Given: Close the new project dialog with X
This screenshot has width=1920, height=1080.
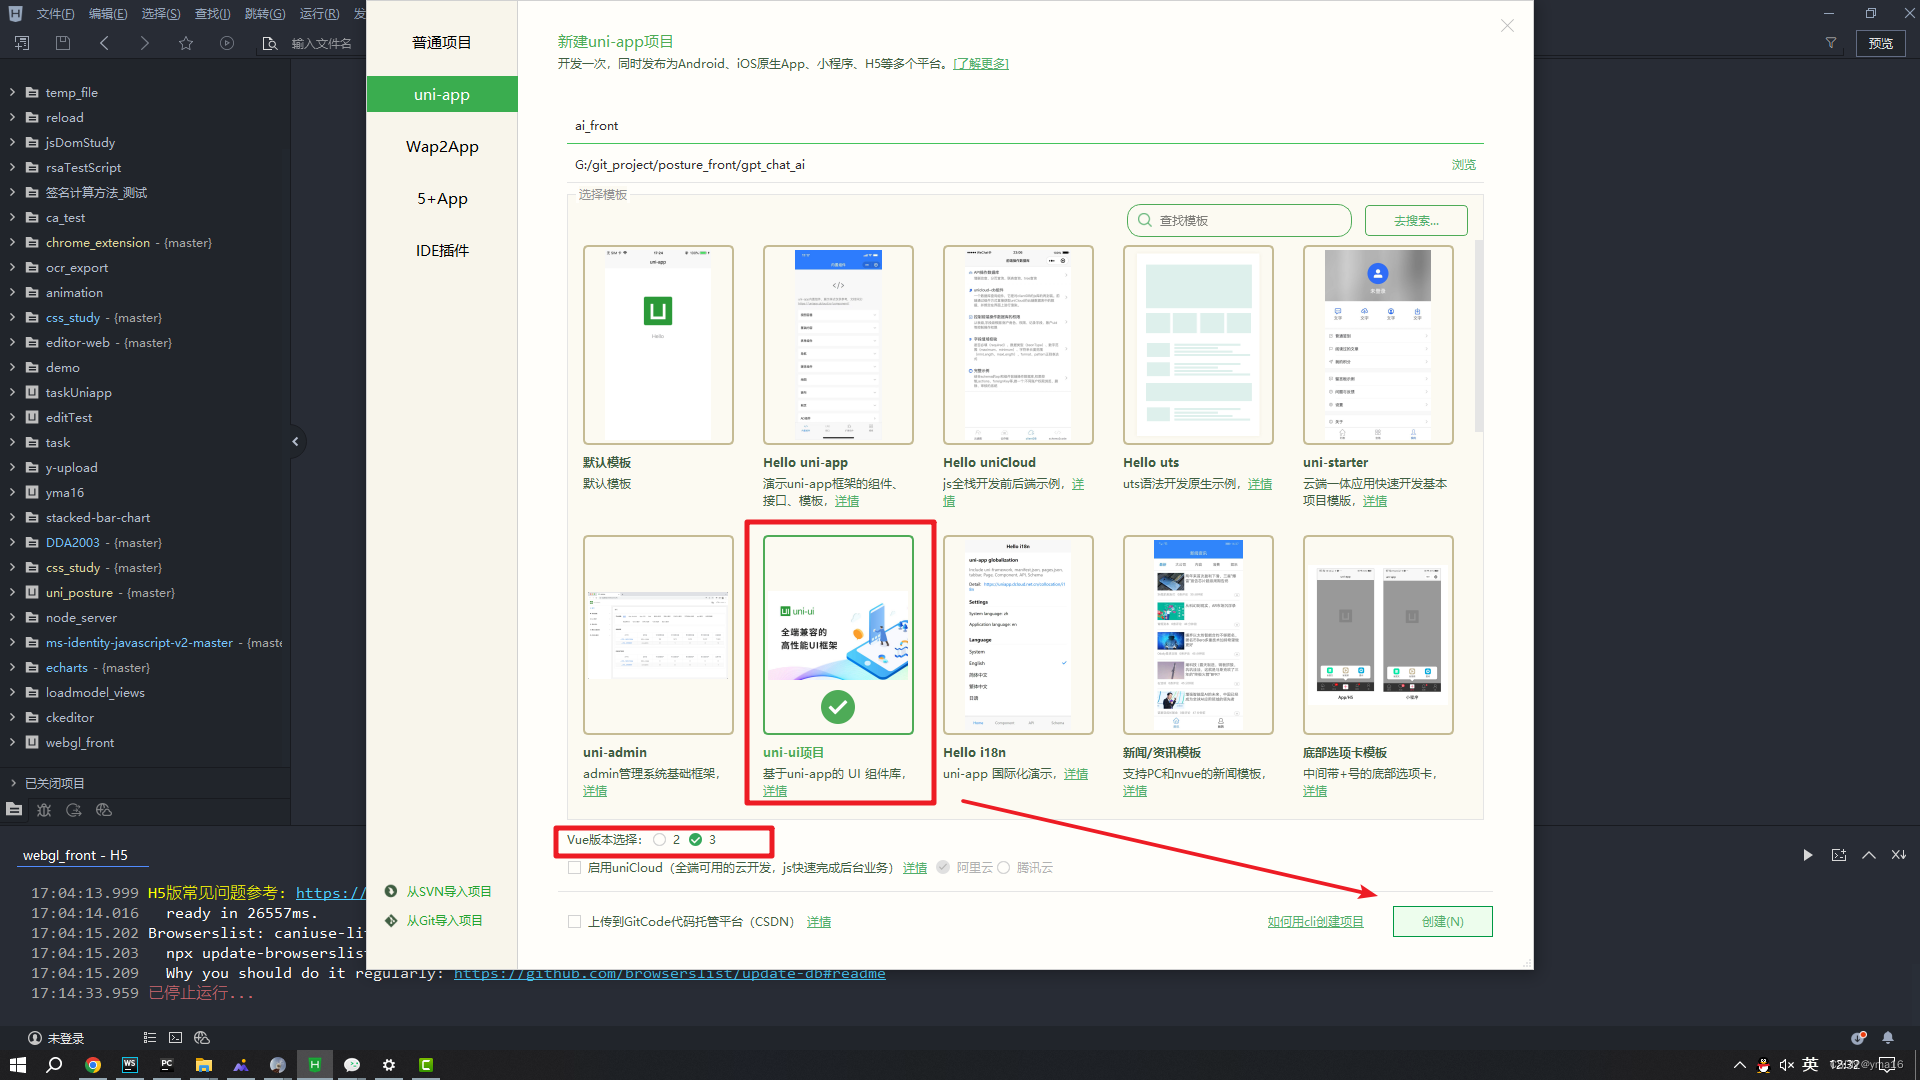Looking at the screenshot, I should tap(1507, 26).
